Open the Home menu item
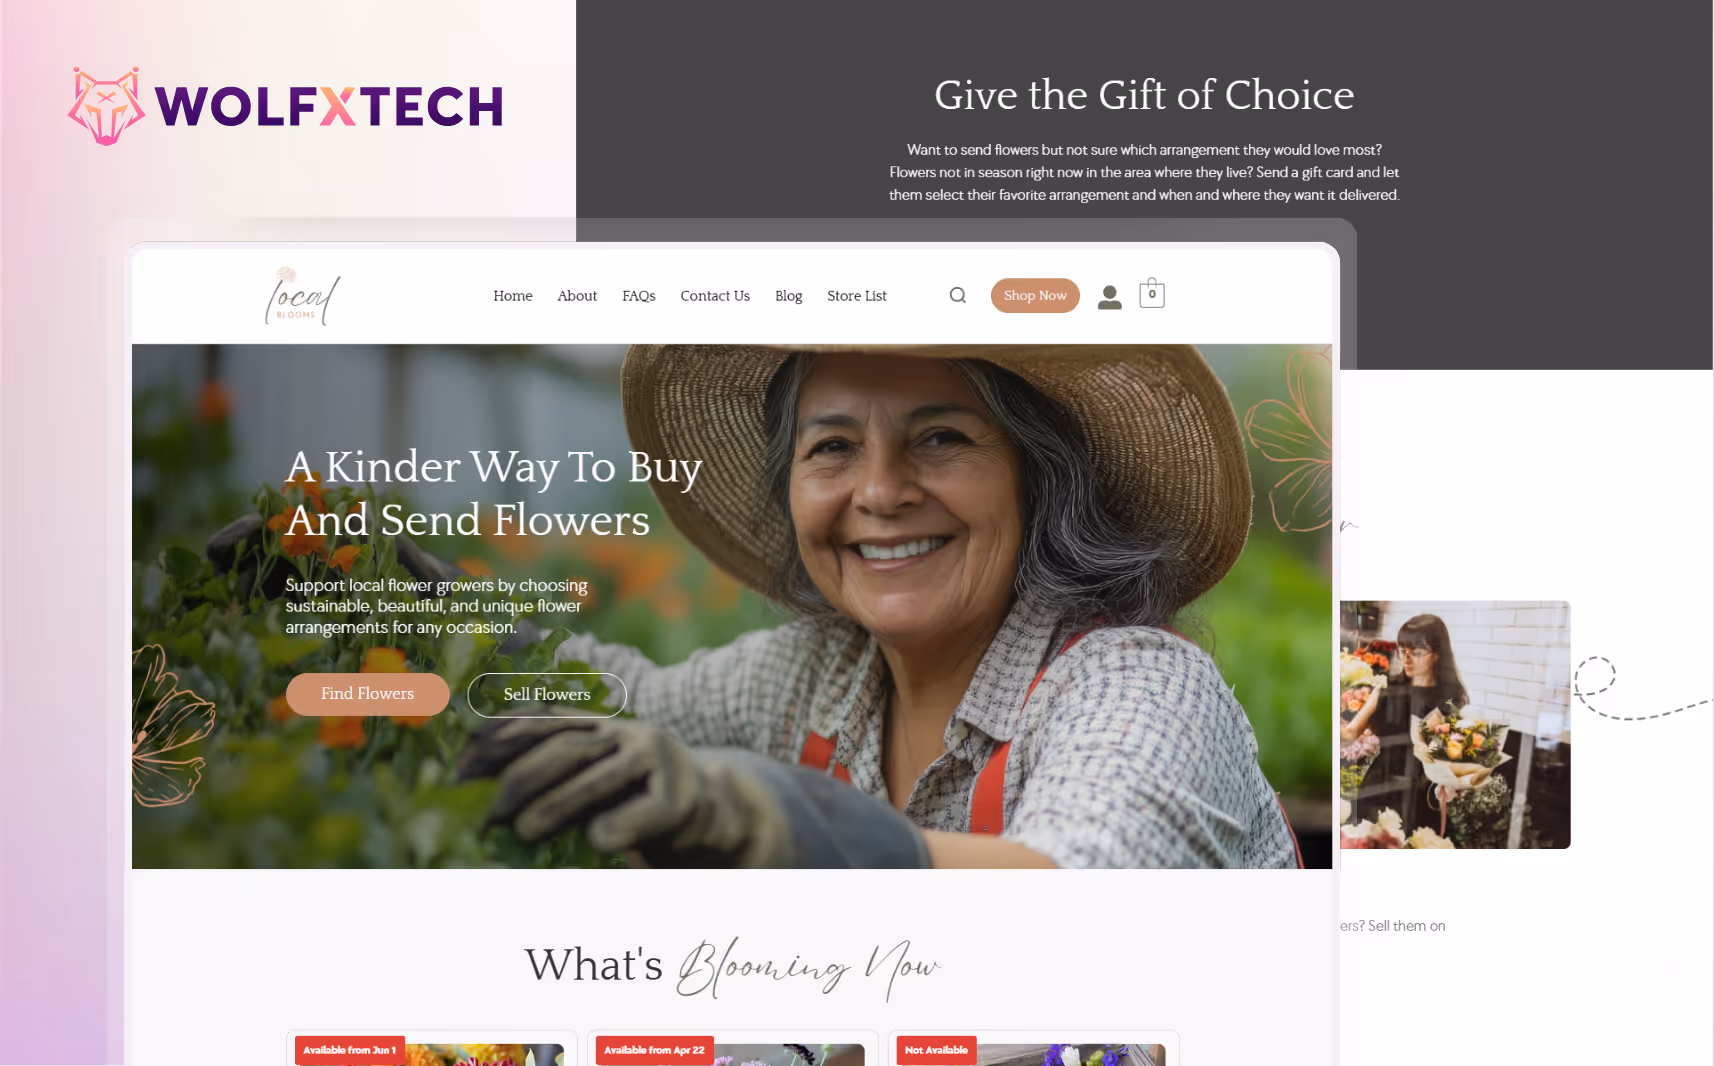Image resolution: width=1714 pixels, height=1066 pixels. pos(512,296)
